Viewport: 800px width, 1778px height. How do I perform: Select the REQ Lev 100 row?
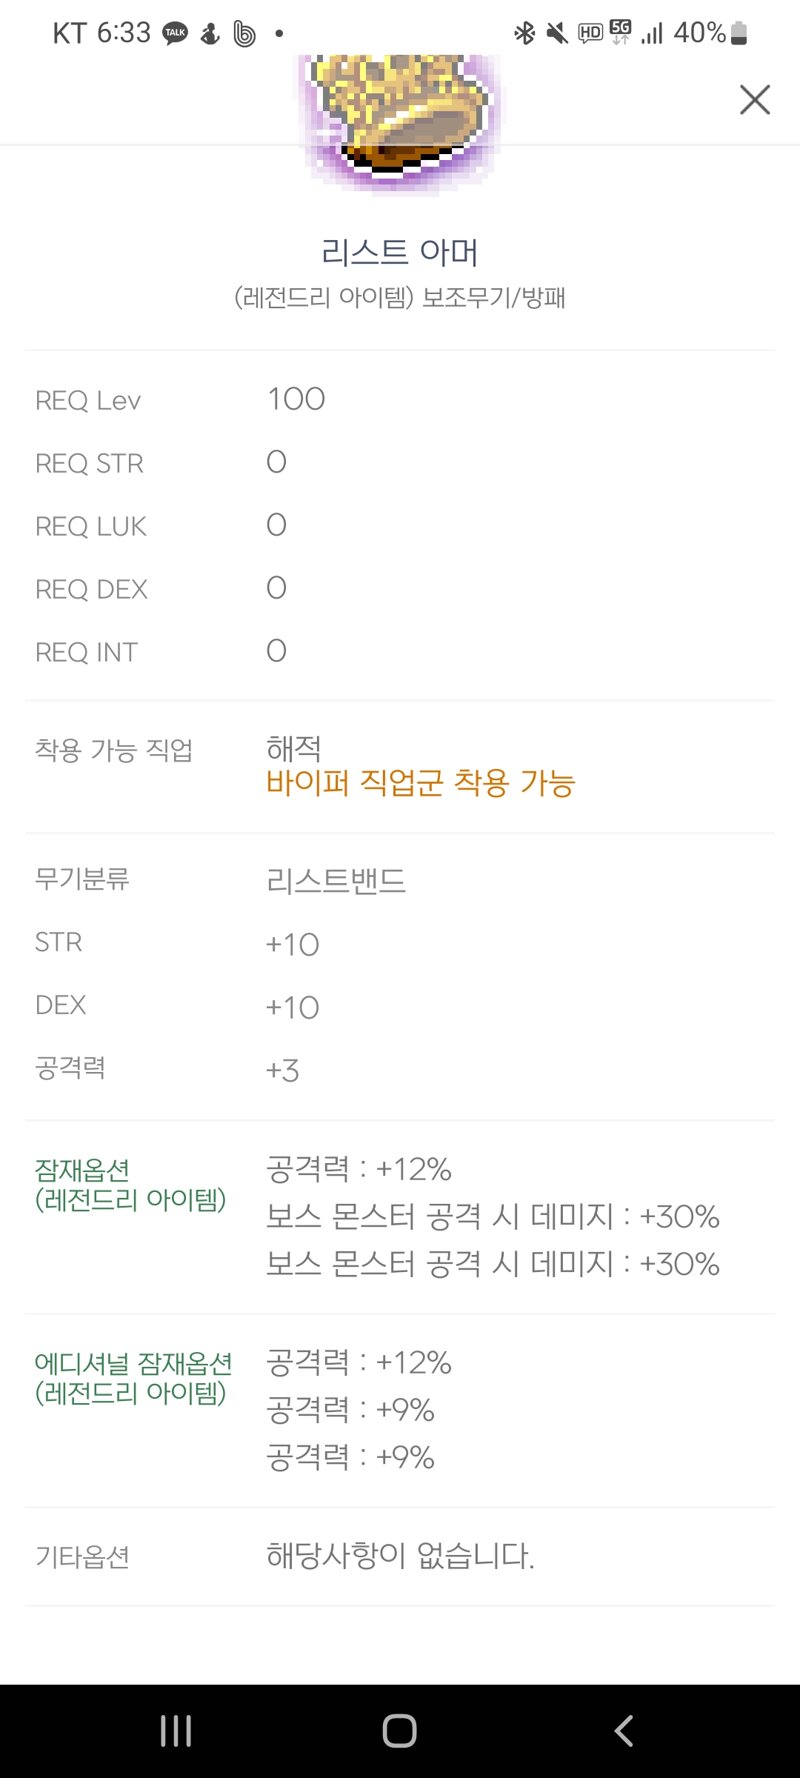tap(400, 400)
